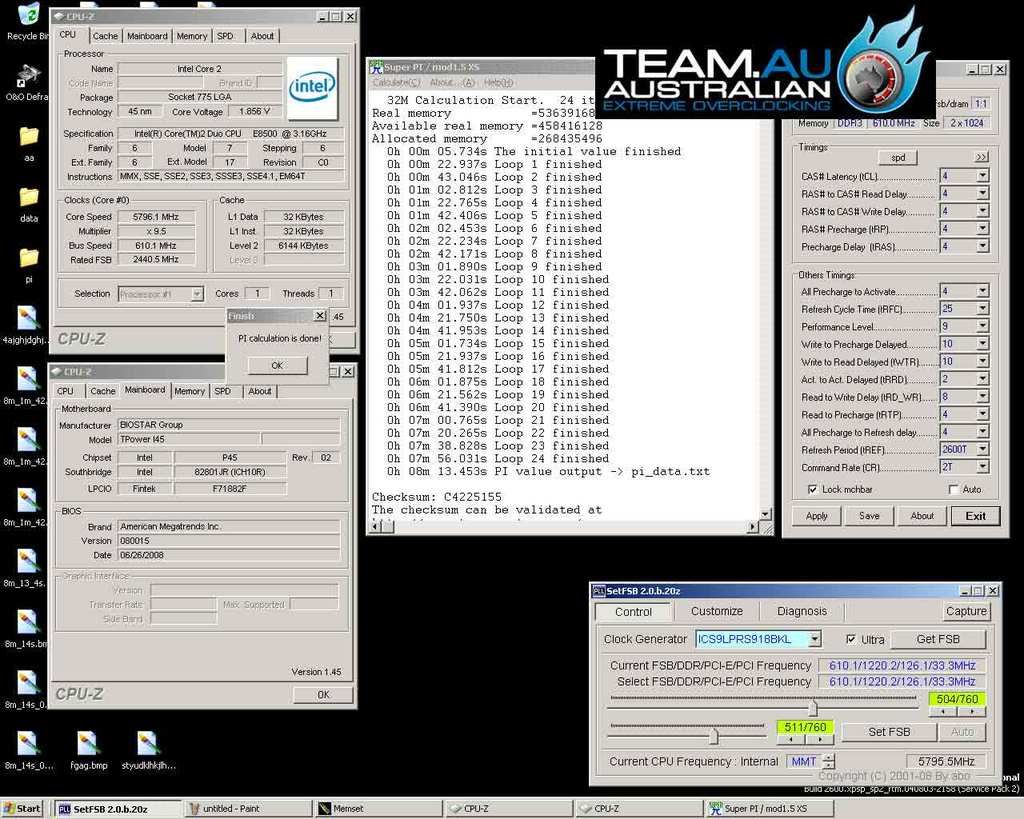
Task: Switch to the Customize tab in SetFSB
Action: [716, 611]
